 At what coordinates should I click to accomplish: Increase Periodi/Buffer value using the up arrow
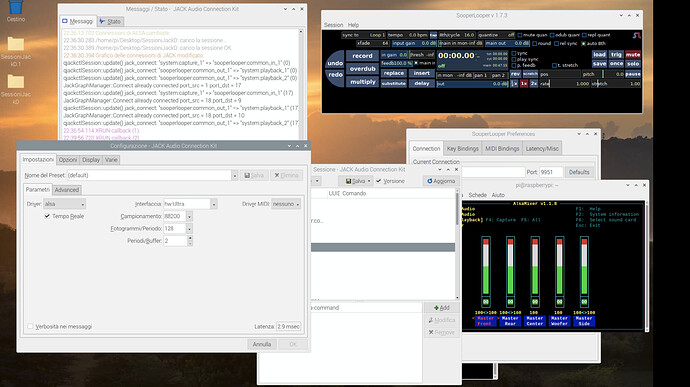pyautogui.click(x=190, y=238)
